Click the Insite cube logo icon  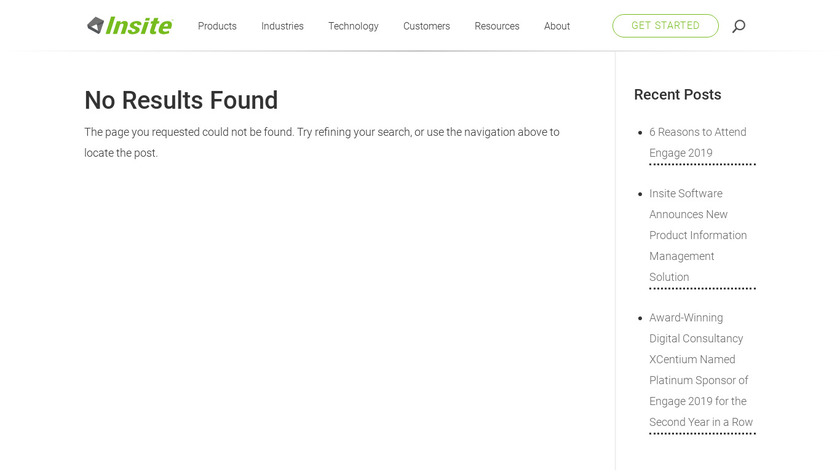click(x=95, y=25)
